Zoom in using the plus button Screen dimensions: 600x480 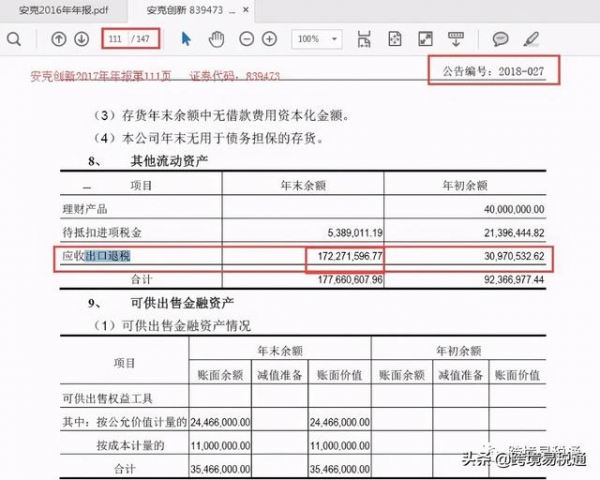pos(269,39)
